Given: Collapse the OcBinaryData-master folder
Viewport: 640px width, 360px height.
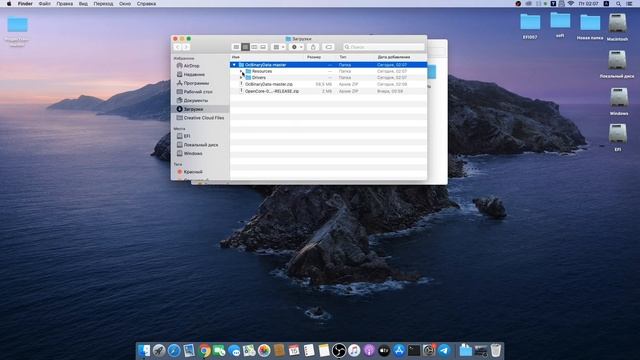Looking at the screenshot, I should [x=234, y=65].
